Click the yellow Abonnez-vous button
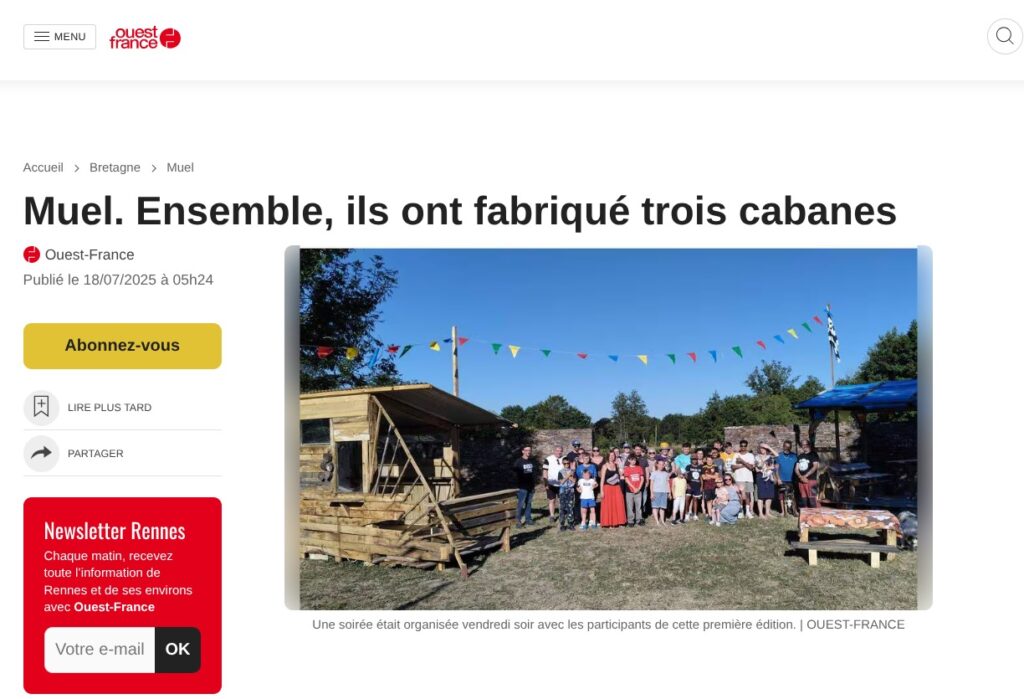 (x=123, y=346)
